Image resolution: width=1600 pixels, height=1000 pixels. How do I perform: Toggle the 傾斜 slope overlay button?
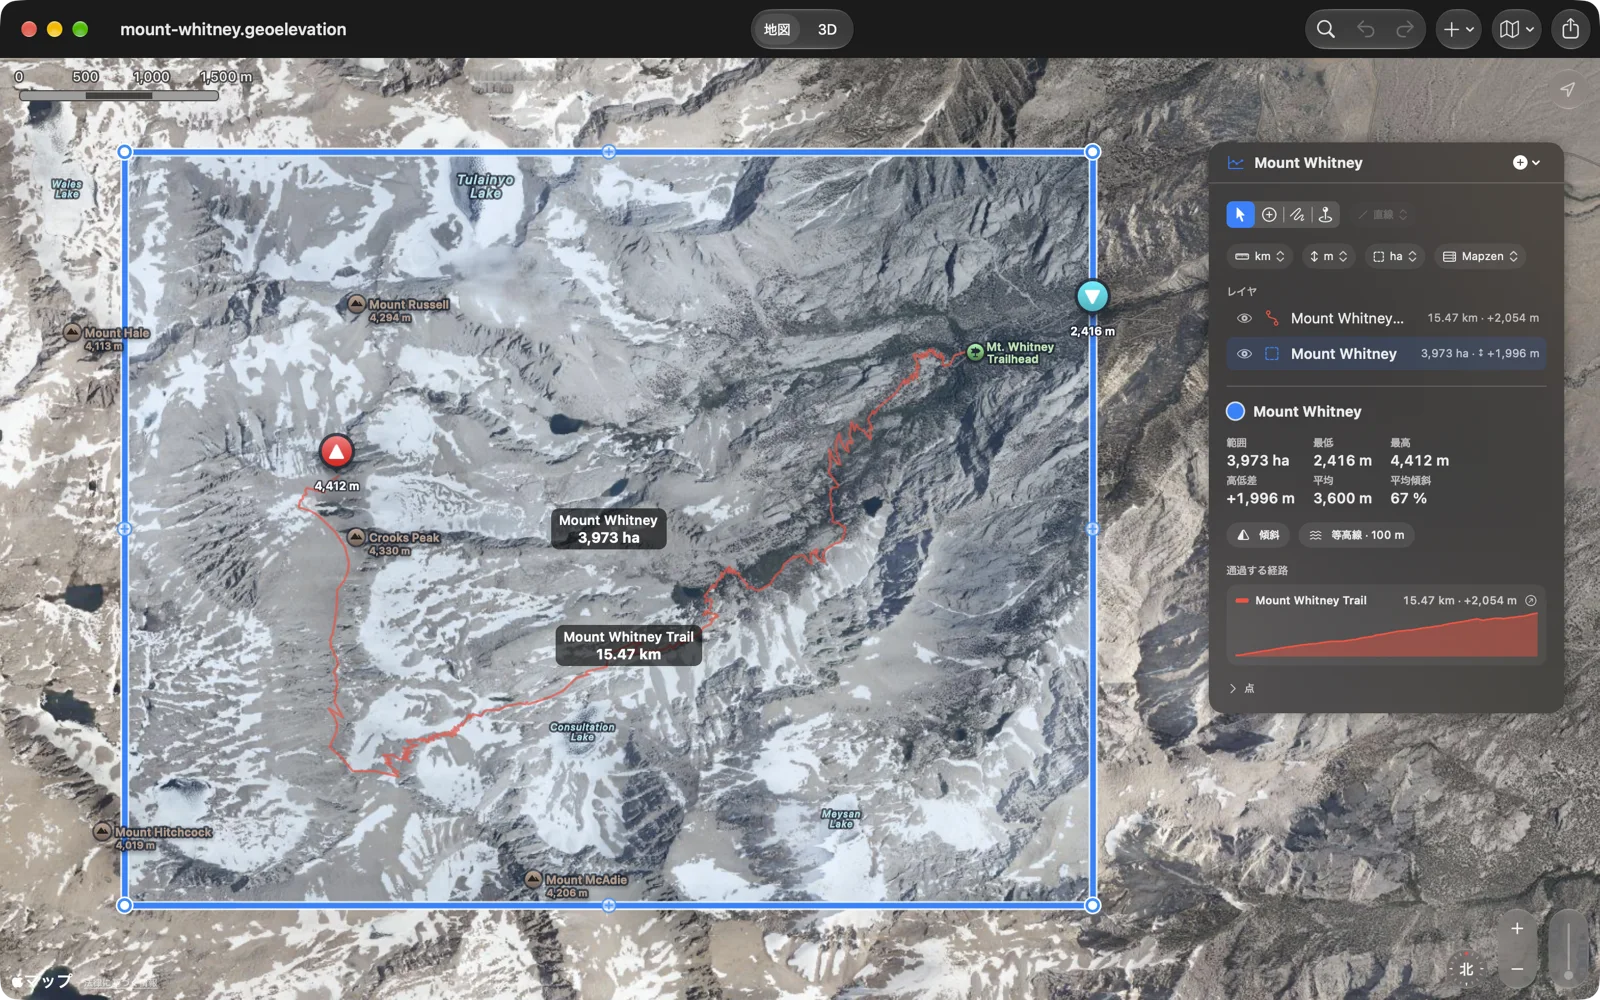(1258, 535)
